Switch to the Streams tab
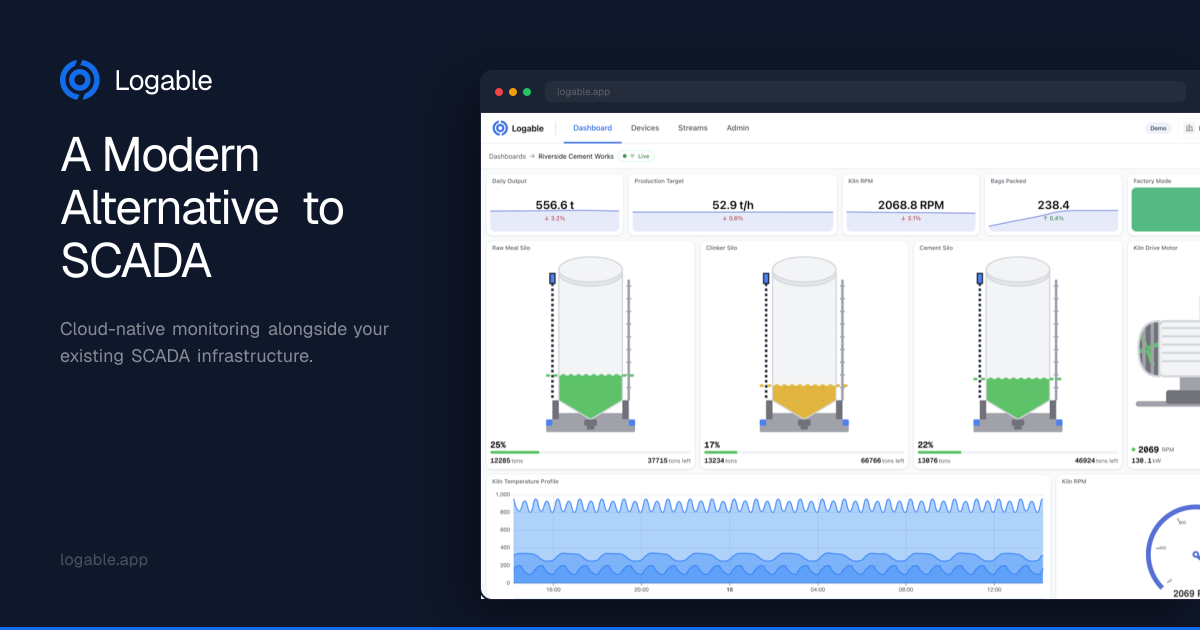The height and width of the screenshot is (630, 1200). [x=693, y=128]
